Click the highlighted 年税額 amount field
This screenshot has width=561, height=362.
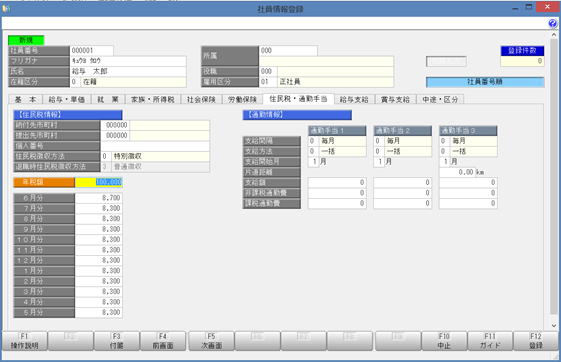point(99,182)
